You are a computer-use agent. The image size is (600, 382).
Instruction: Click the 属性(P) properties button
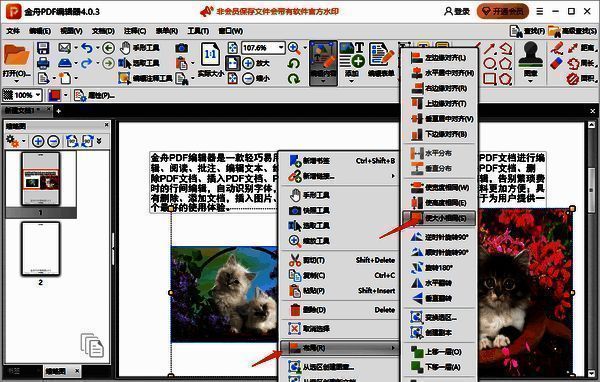point(94,95)
